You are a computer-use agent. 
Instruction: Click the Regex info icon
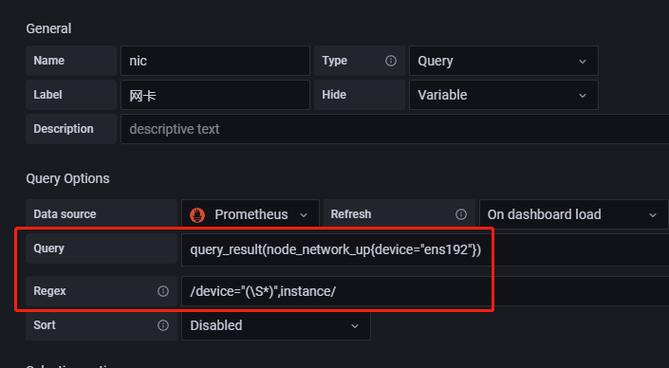click(163, 291)
